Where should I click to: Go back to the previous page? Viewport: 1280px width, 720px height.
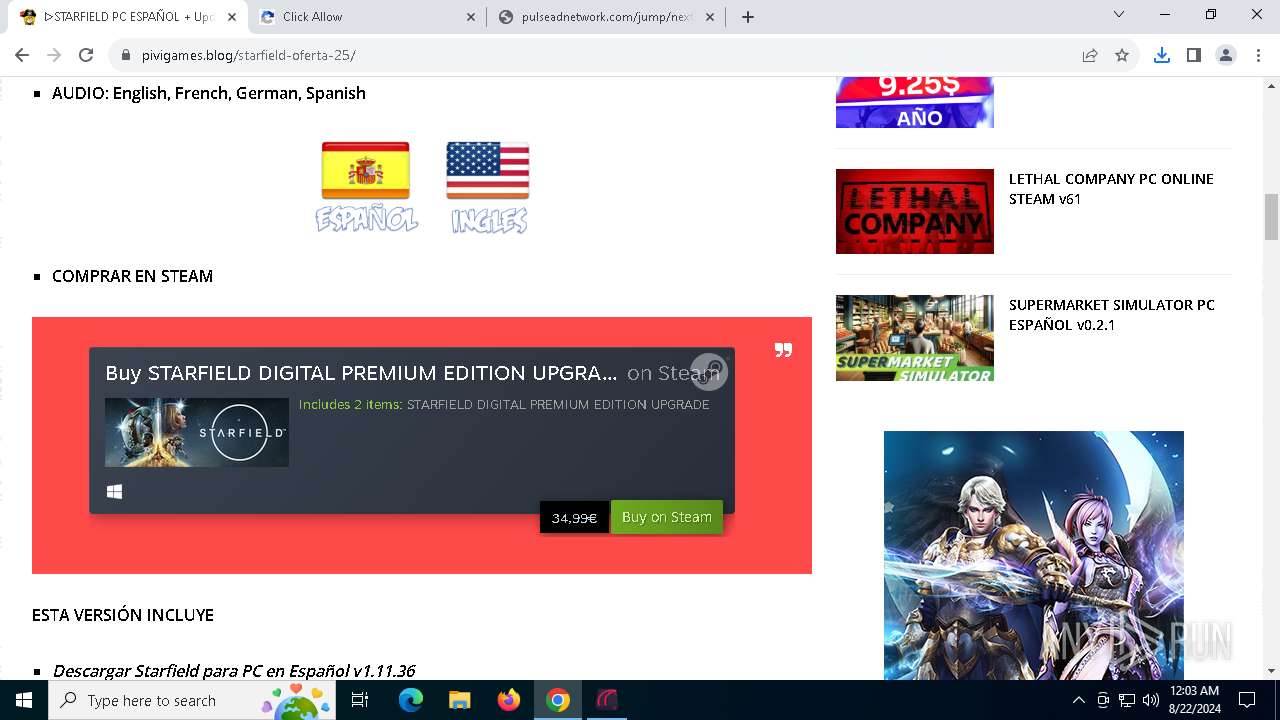click(x=22, y=55)
